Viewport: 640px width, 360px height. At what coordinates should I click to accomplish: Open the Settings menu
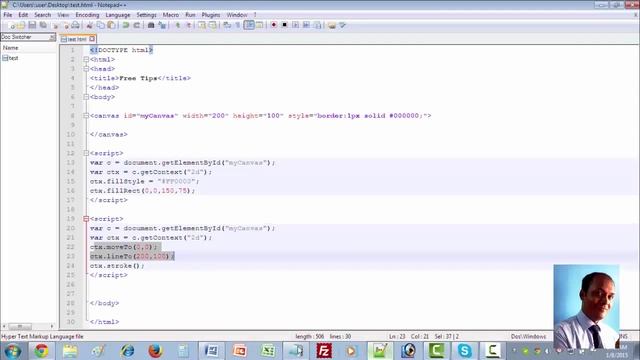(146, 15)
